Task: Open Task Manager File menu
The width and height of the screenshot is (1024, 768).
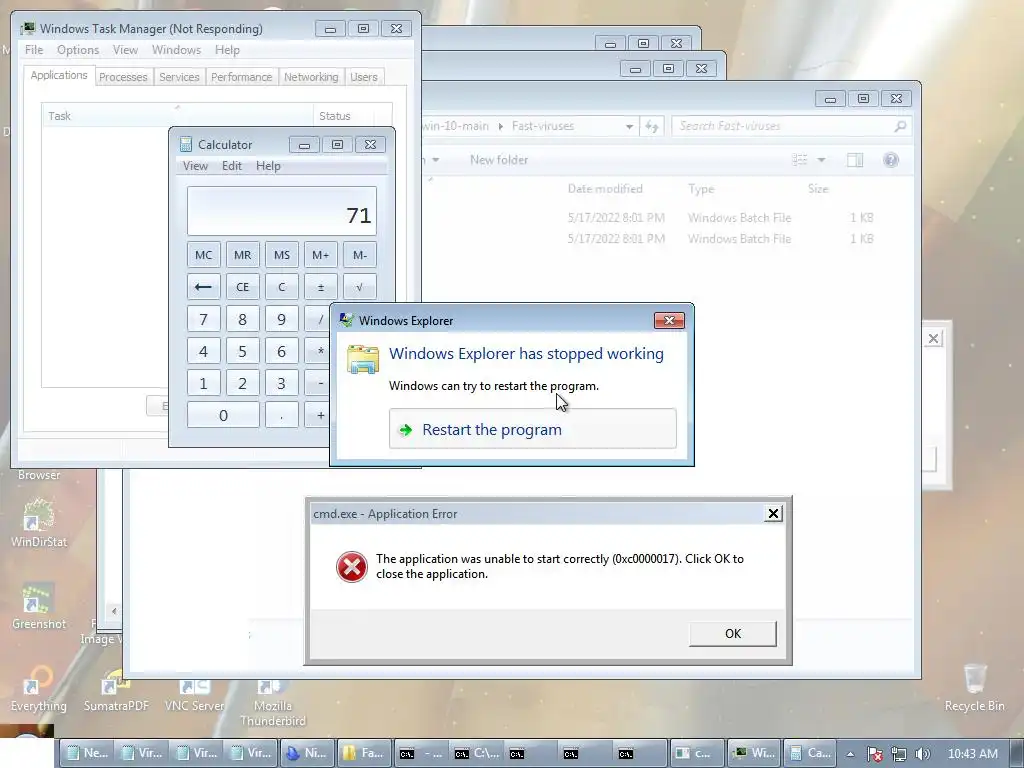Action: (34, 50)
